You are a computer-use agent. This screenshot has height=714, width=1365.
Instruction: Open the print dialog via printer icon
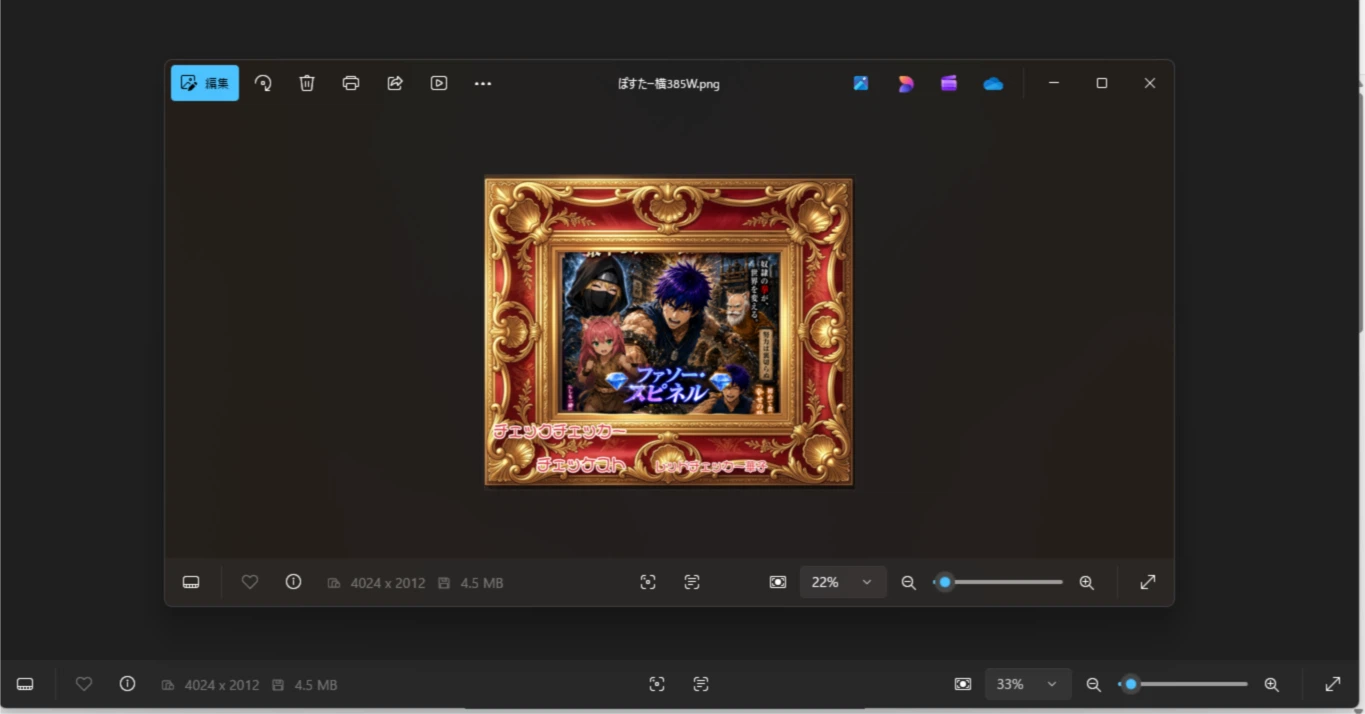point(351,83)
